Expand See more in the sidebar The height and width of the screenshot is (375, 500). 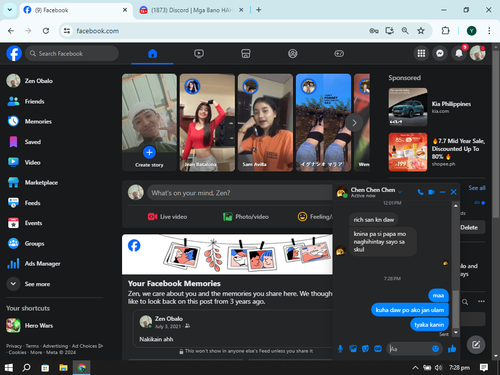55,284
